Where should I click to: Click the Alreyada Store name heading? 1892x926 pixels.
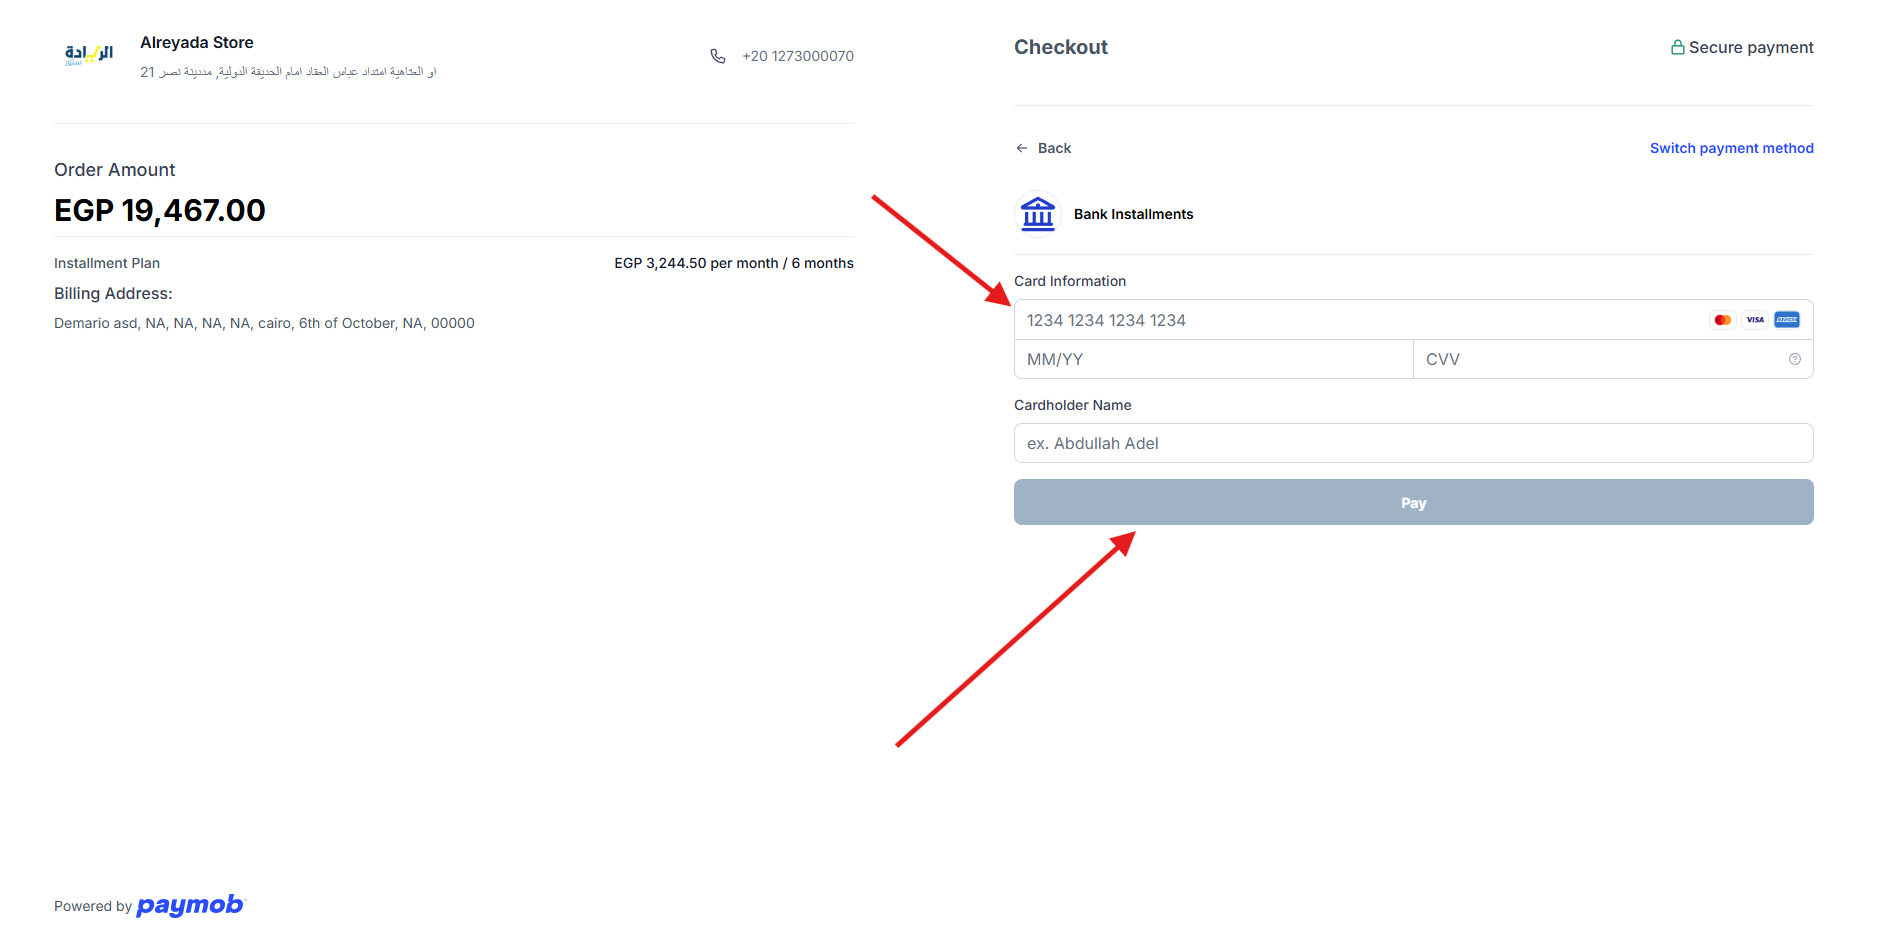click(196, 42)
